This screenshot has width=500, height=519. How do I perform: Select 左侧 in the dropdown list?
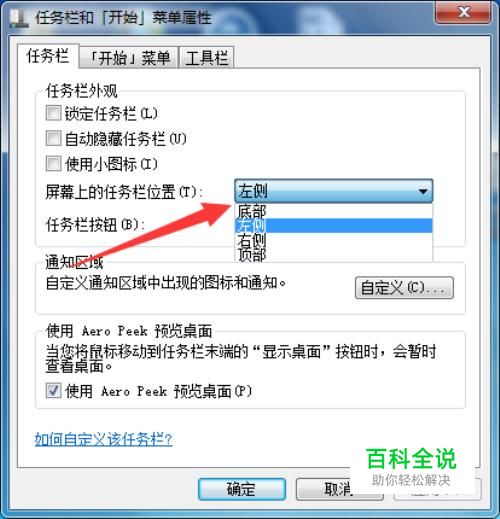[x=334, y=226]
